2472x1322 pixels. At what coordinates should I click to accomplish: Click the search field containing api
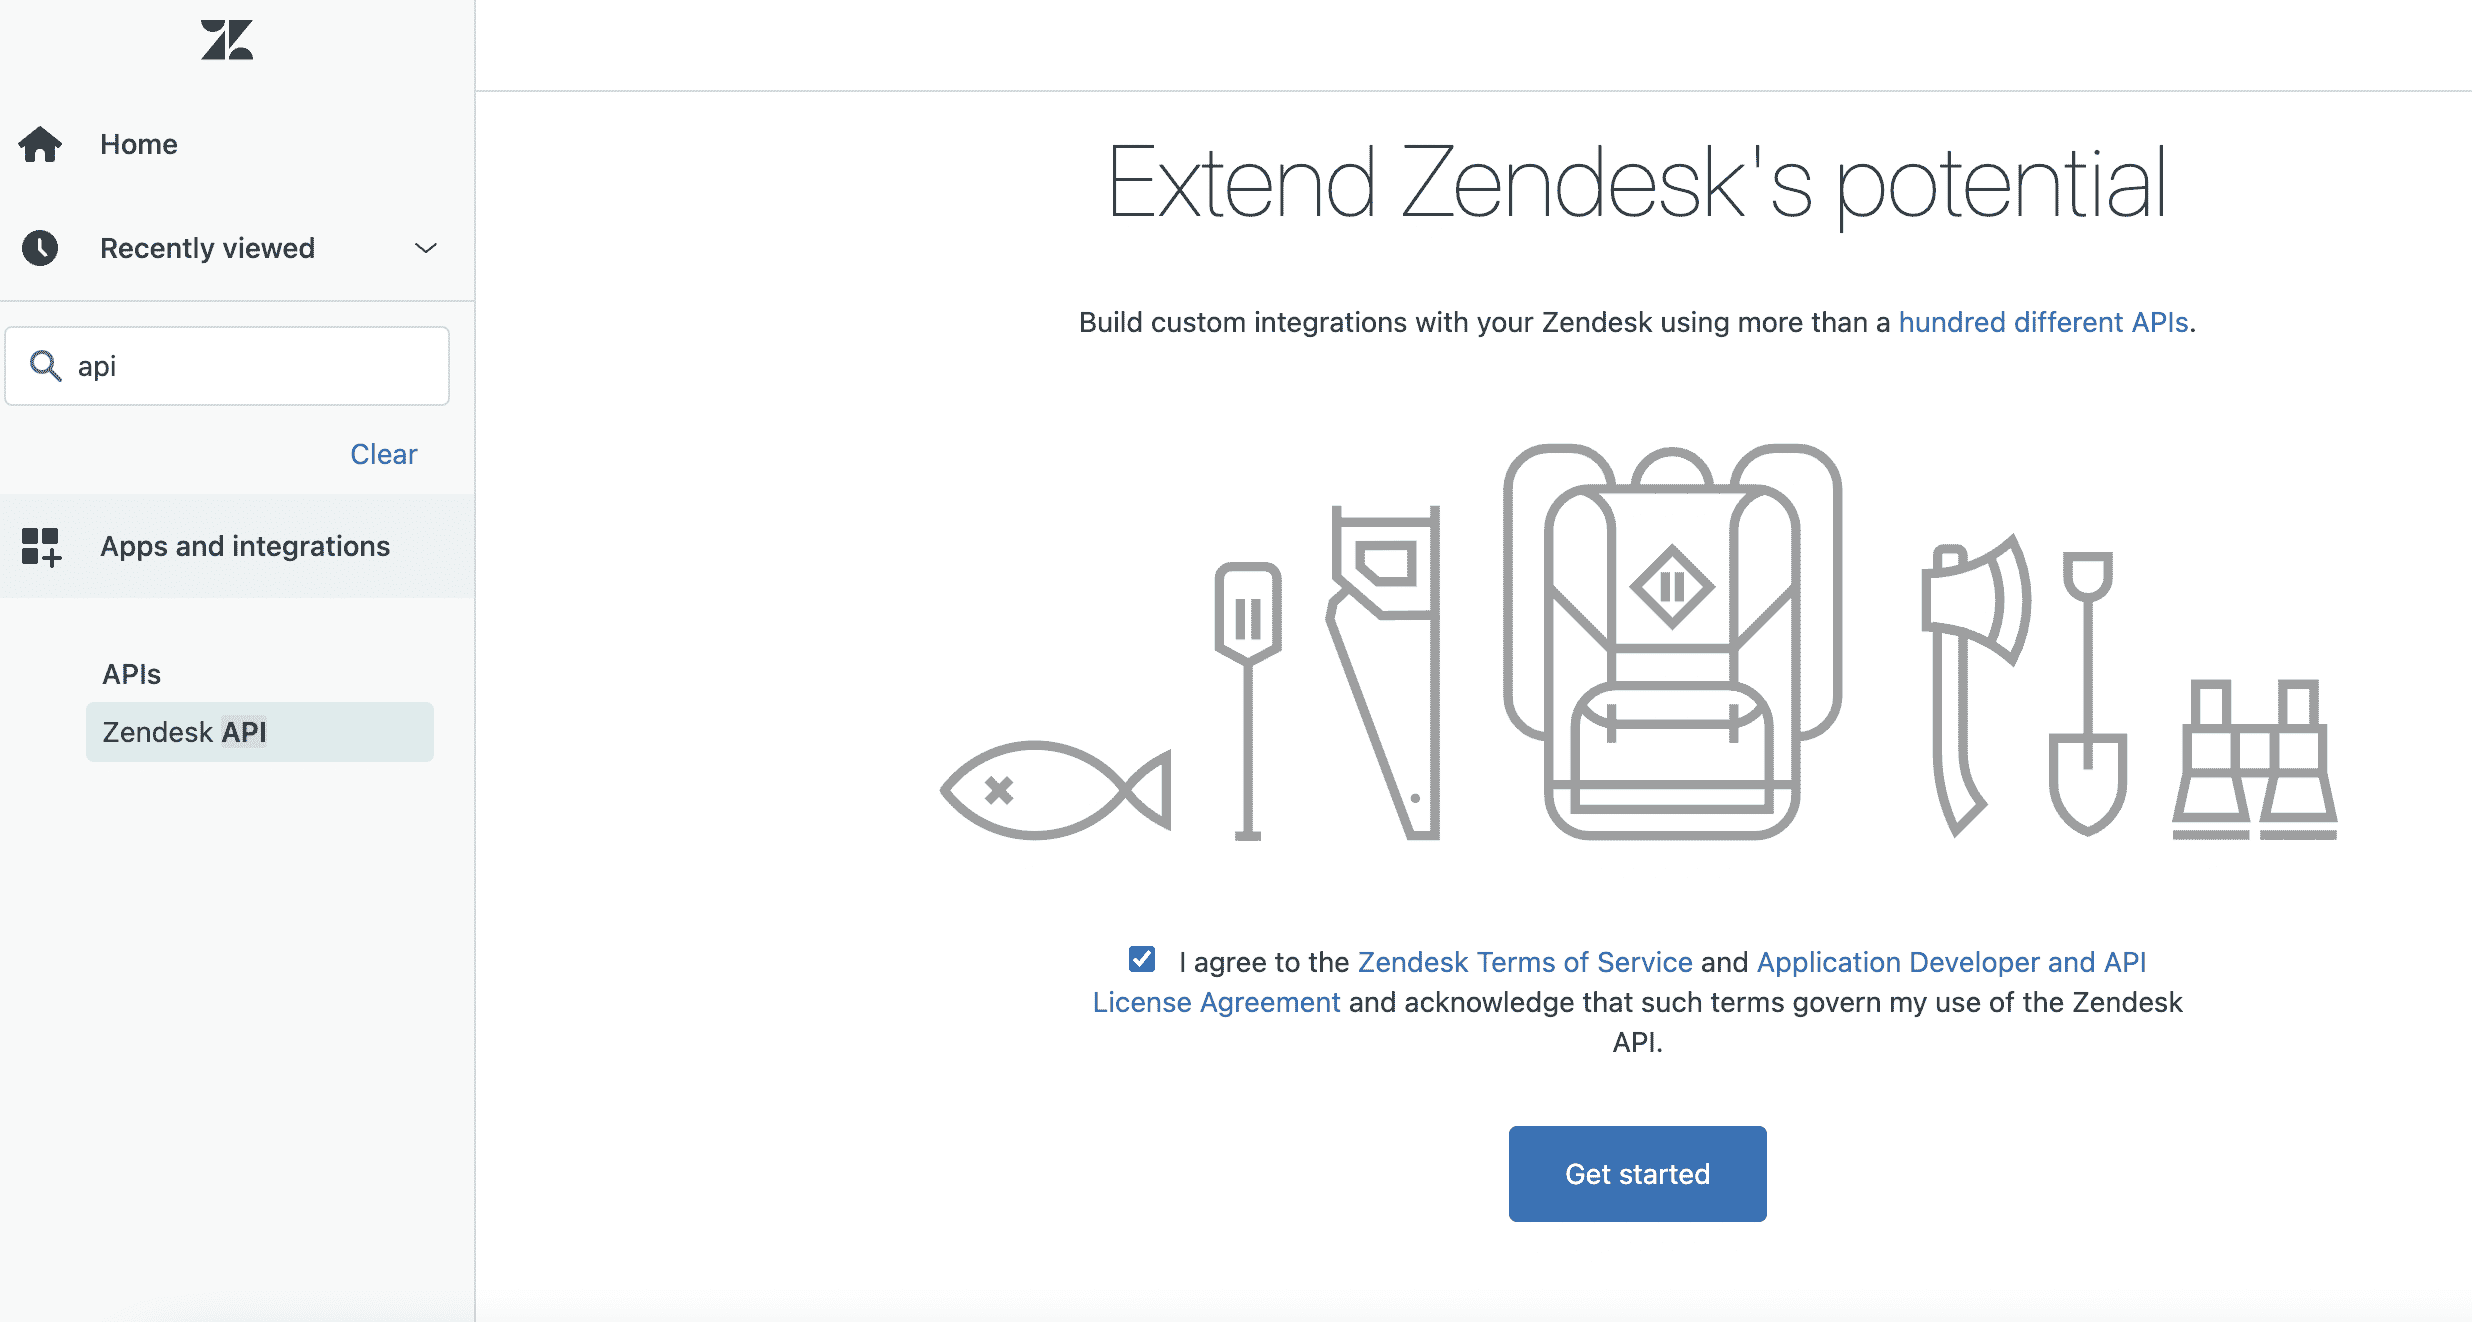227,366
